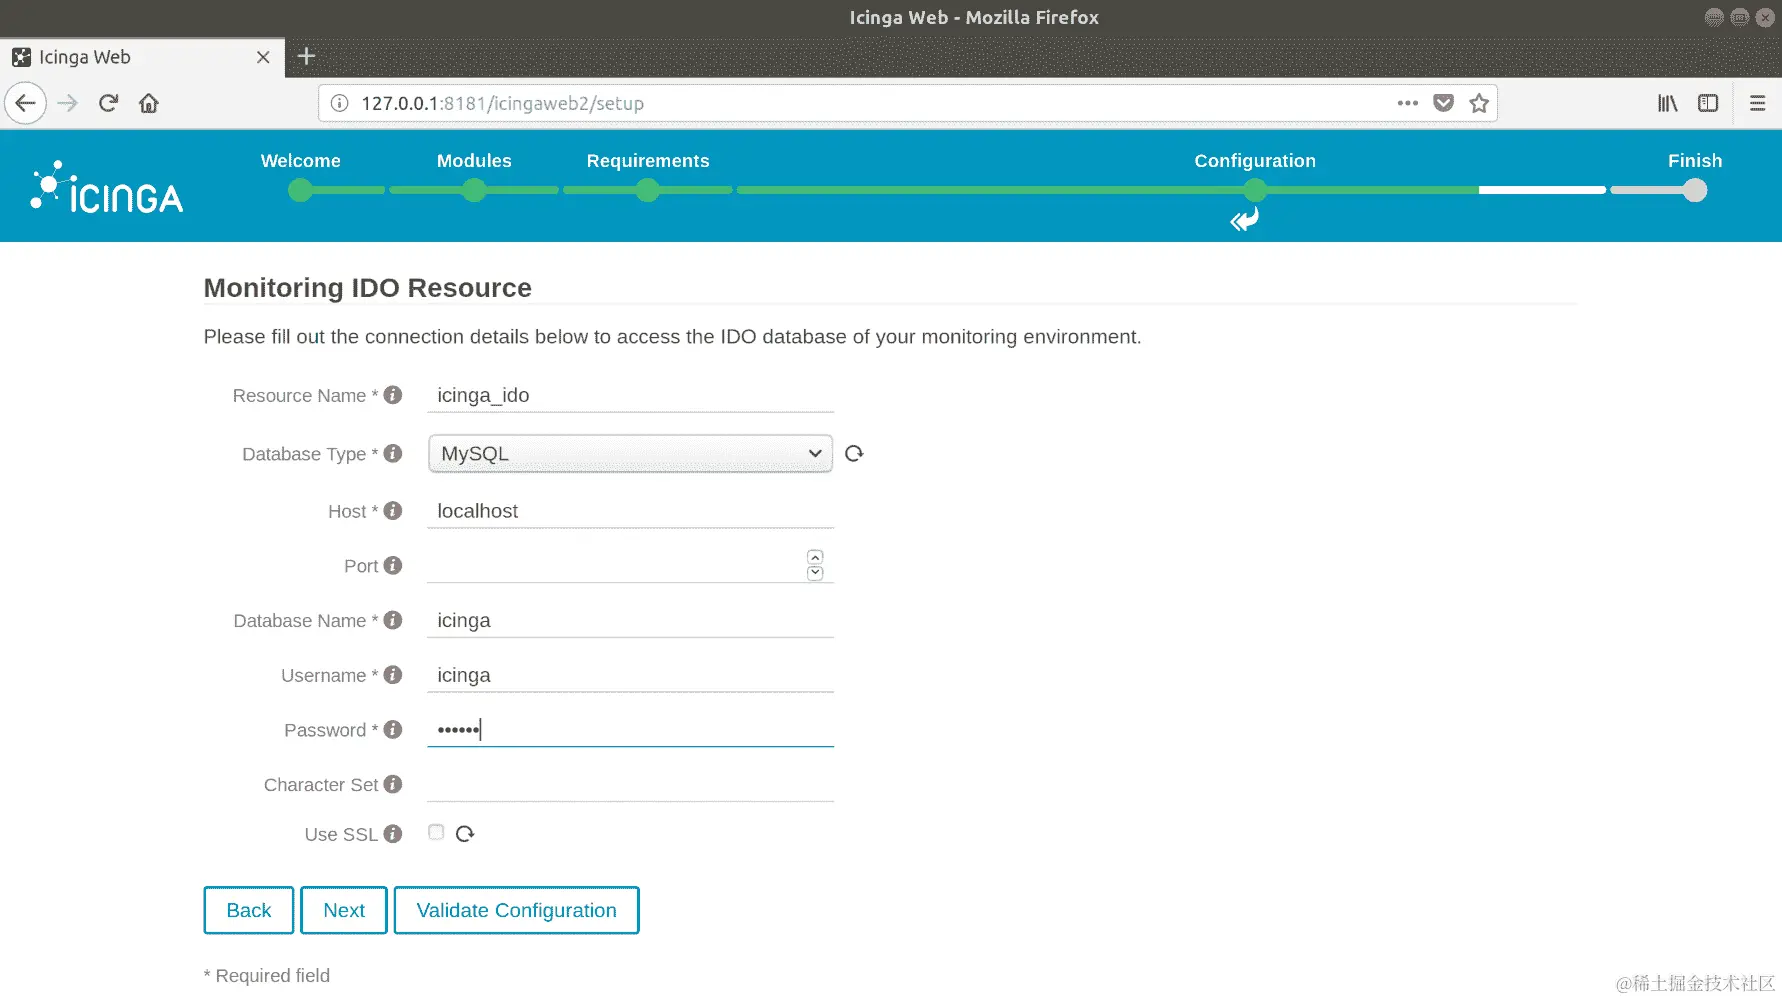Viewport: 1782px width, 1000px height.
Task: Show help for Password field
Action: pyautogui.click(x=393, y=729)
